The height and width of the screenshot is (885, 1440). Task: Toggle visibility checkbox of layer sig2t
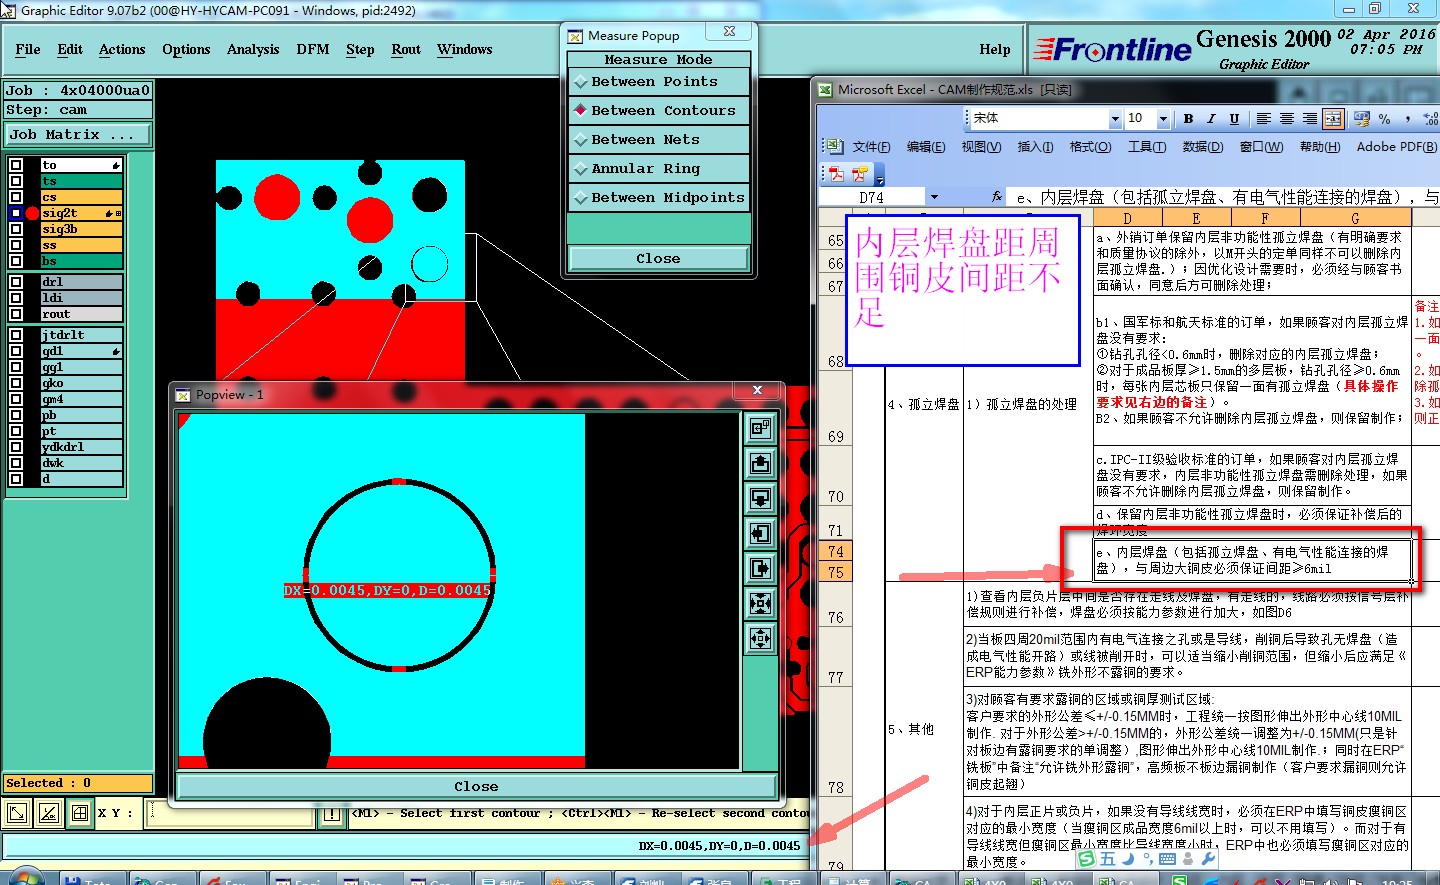click(16, 213)
